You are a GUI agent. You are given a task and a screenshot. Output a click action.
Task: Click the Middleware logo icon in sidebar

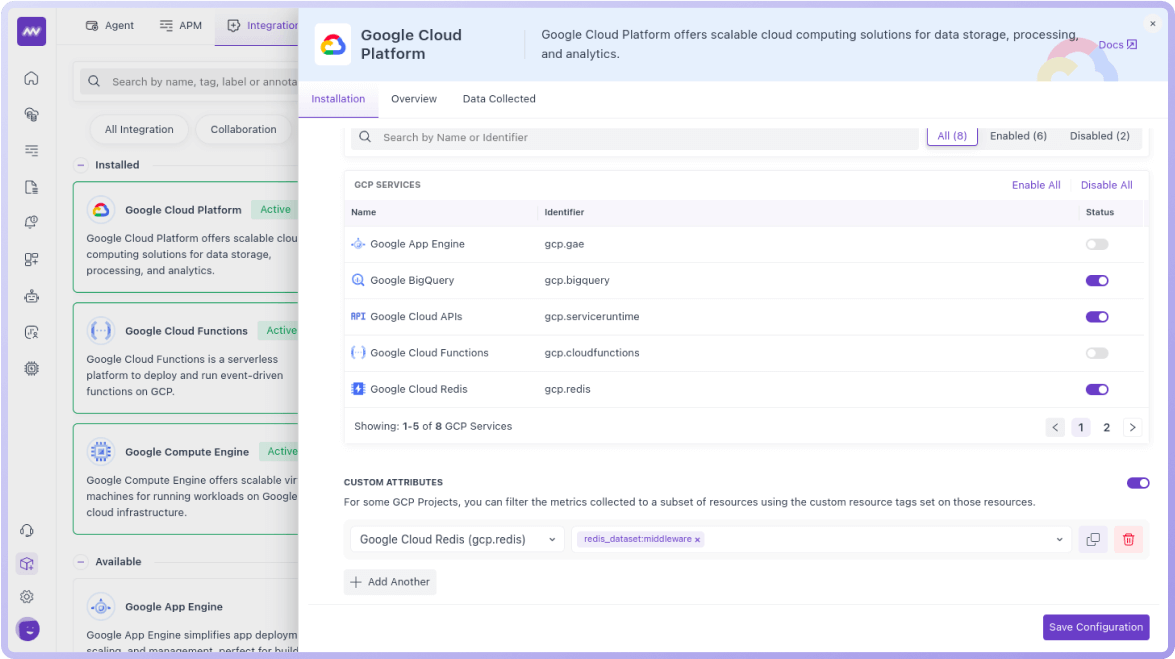(31, 31)
